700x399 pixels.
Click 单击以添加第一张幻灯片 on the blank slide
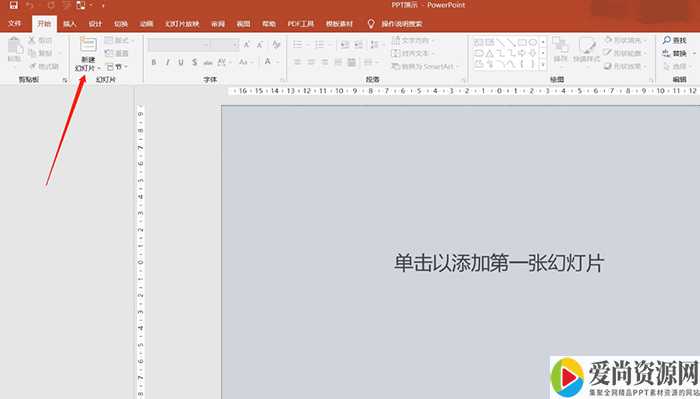tap(499, 263)
